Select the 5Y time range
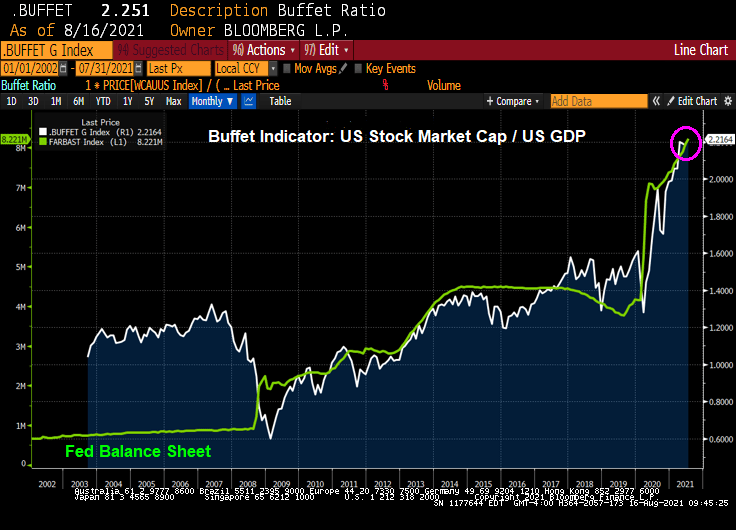This screenshot has height=530, width=736. [148, 101]
